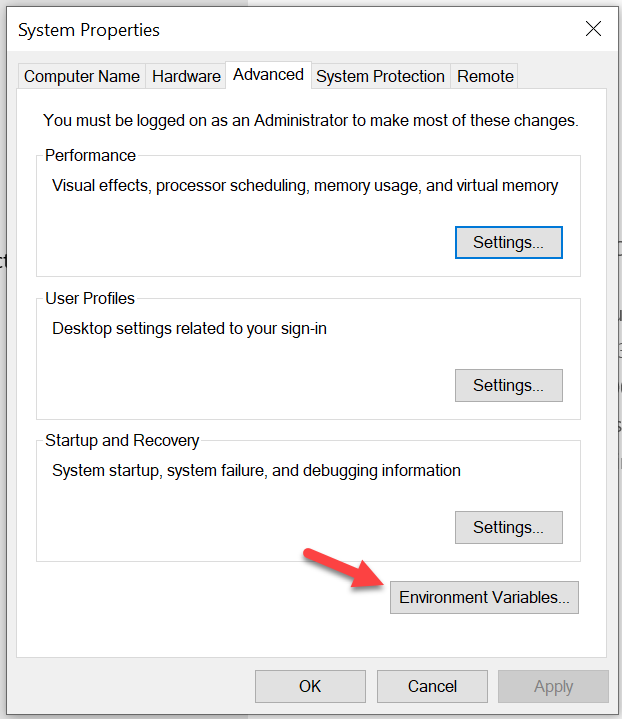This screenshot has width=622, height=719.
Task: Open the Hardware tab
Action: click(186, 76)
